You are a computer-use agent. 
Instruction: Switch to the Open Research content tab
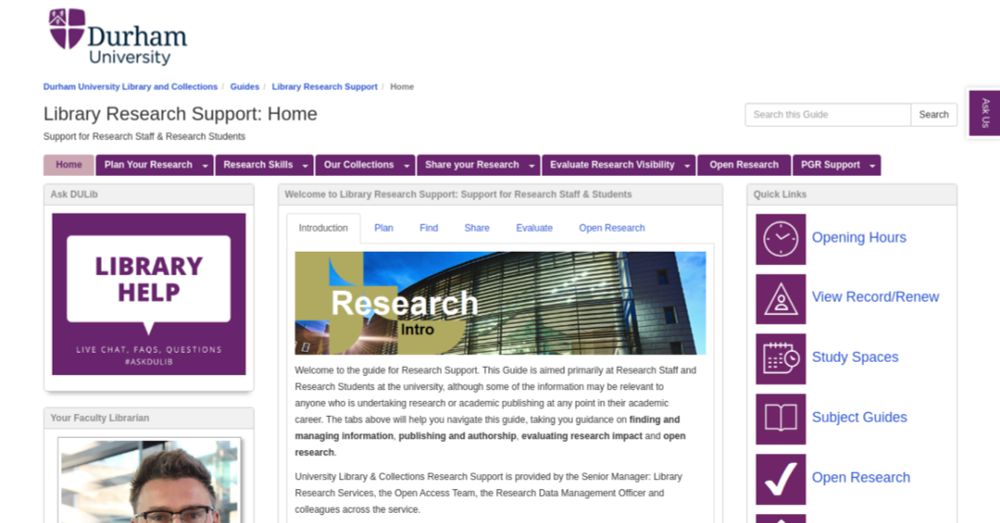[612, 228]
